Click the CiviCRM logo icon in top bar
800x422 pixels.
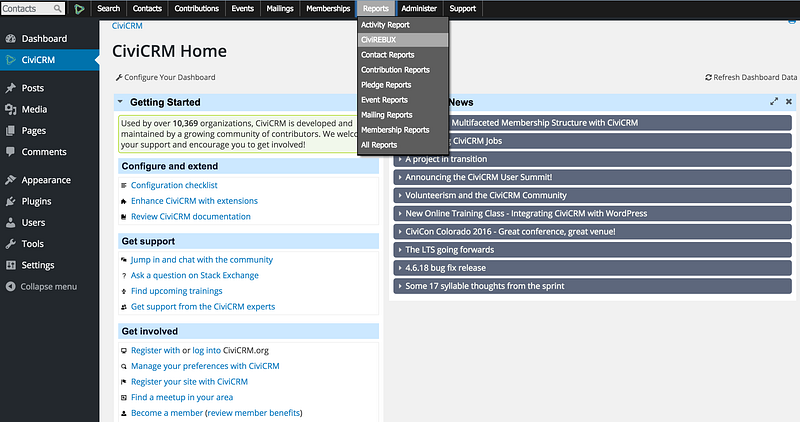pyautogui.click(x=79, y=9)
